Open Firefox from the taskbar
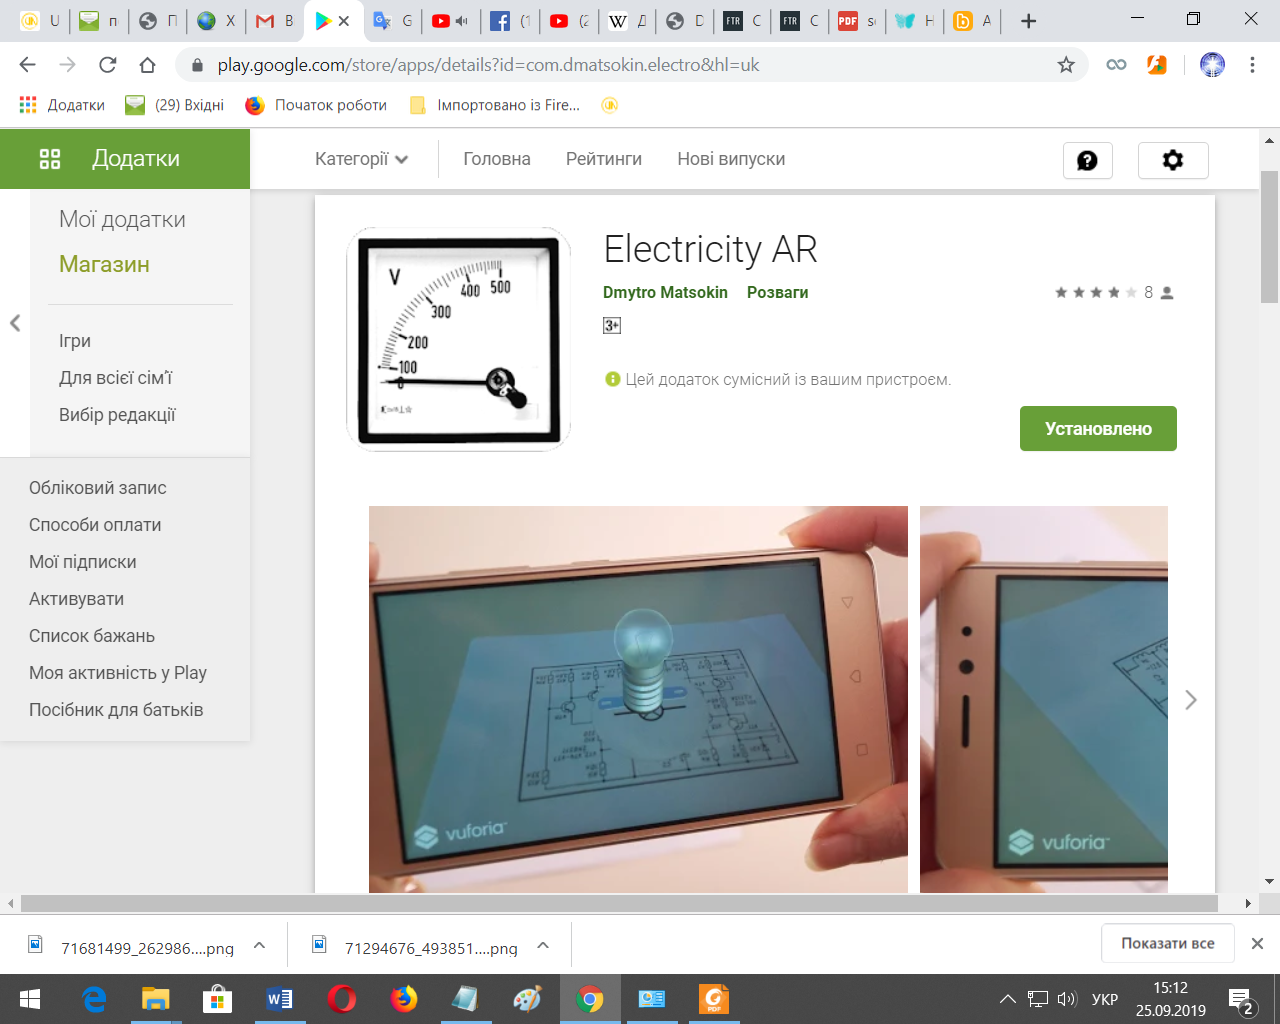 coord(404,999)
